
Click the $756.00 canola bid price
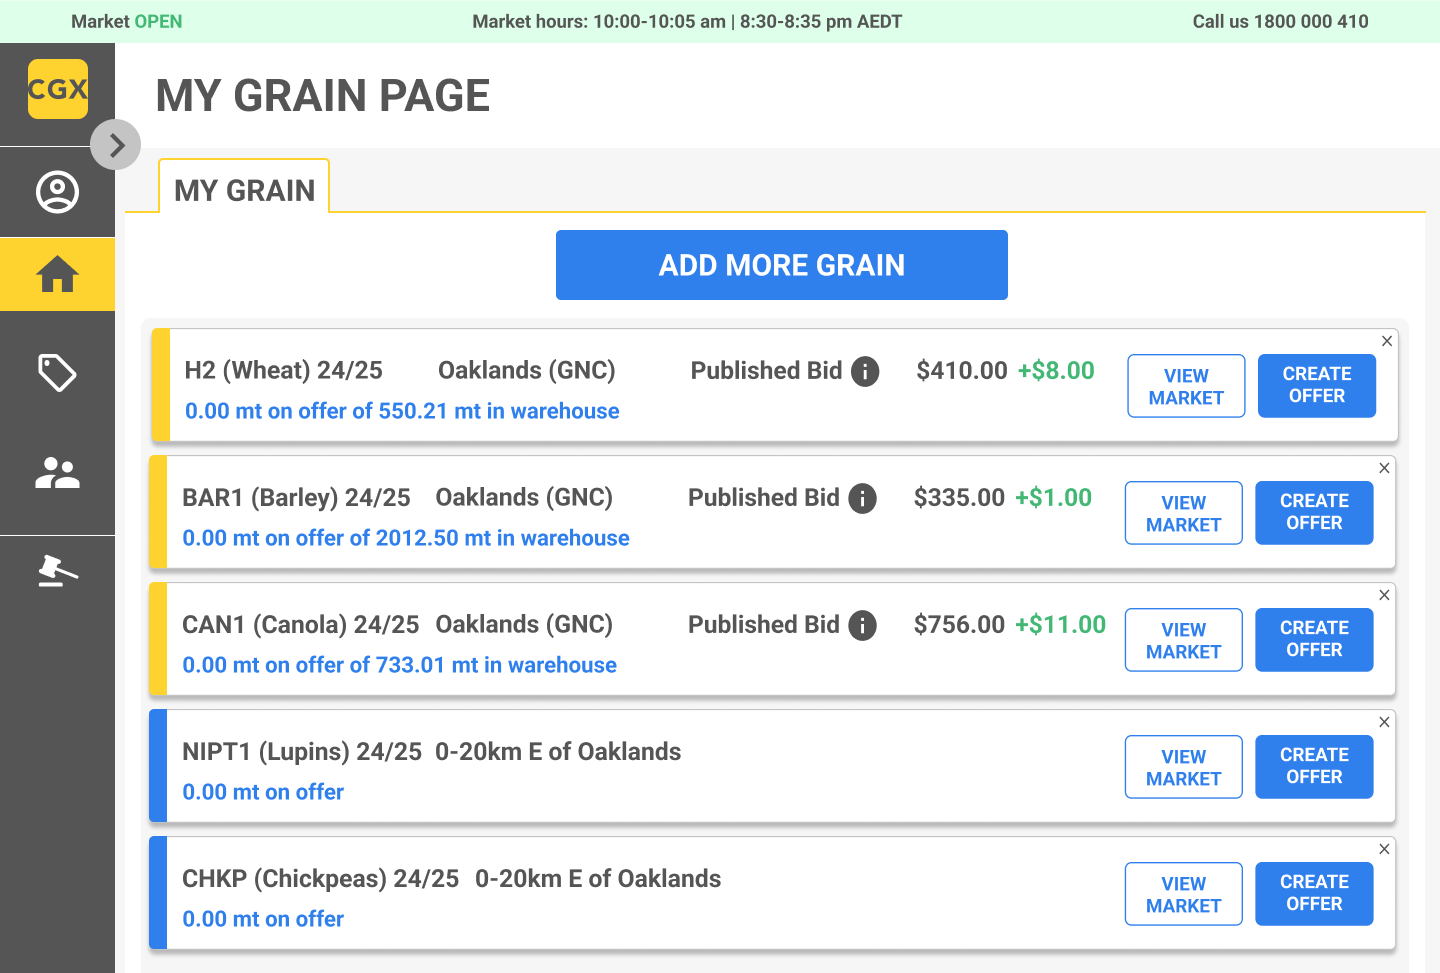(x=959, y=625)
